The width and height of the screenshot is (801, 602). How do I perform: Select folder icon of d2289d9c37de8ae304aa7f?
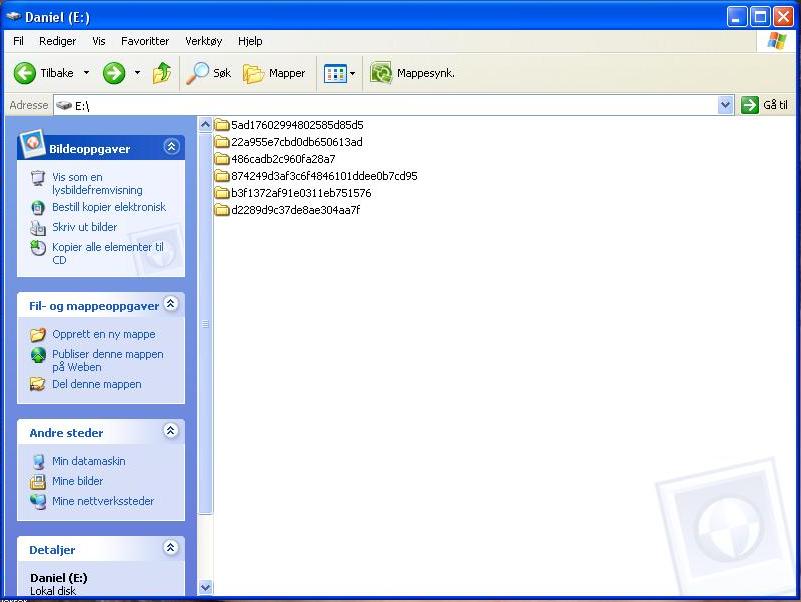coord(222,210)
